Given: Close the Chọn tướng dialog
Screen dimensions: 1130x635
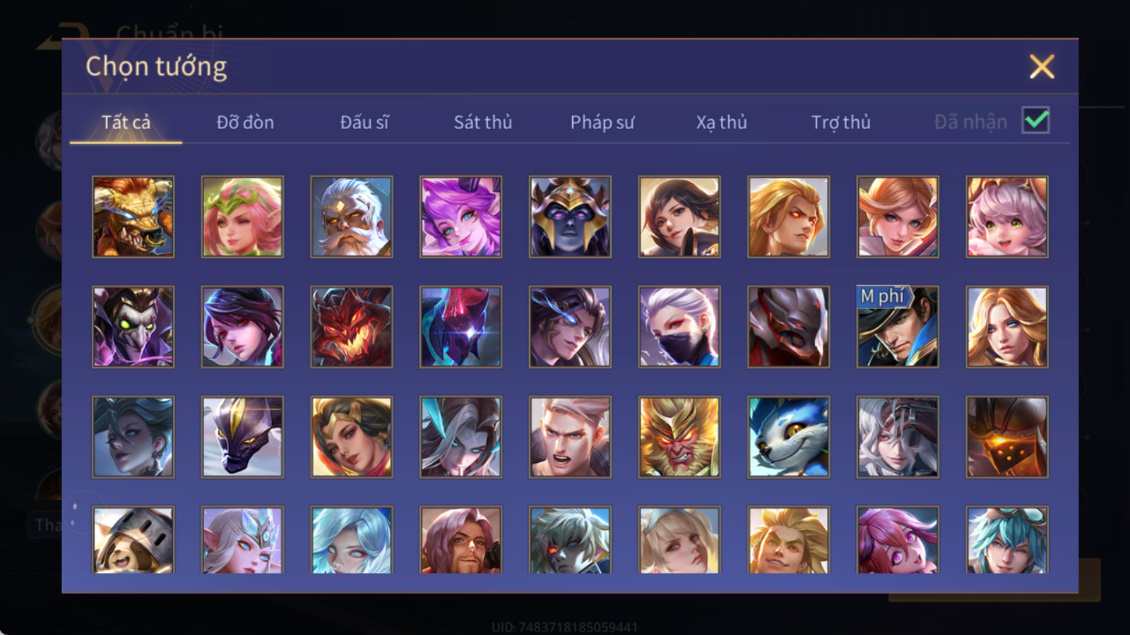Looking at the screenshot, I should [x=1042, y=67].
